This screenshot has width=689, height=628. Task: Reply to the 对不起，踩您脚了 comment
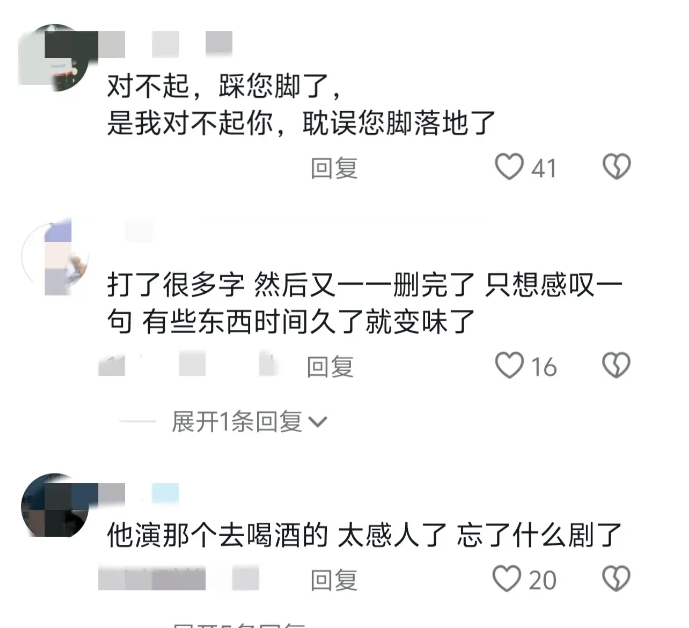click(334, 168)
